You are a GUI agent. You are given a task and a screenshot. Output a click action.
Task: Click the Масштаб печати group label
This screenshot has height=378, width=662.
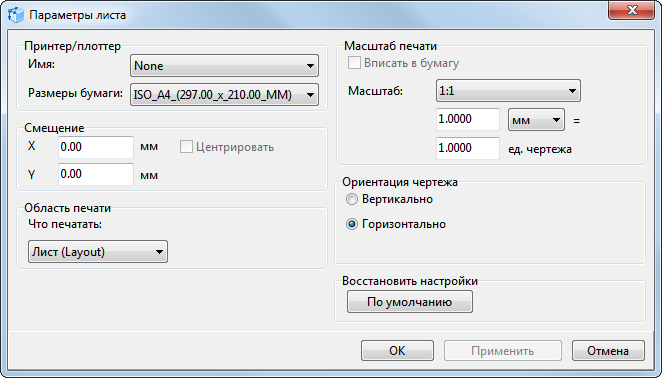click(x=391, y=46)
